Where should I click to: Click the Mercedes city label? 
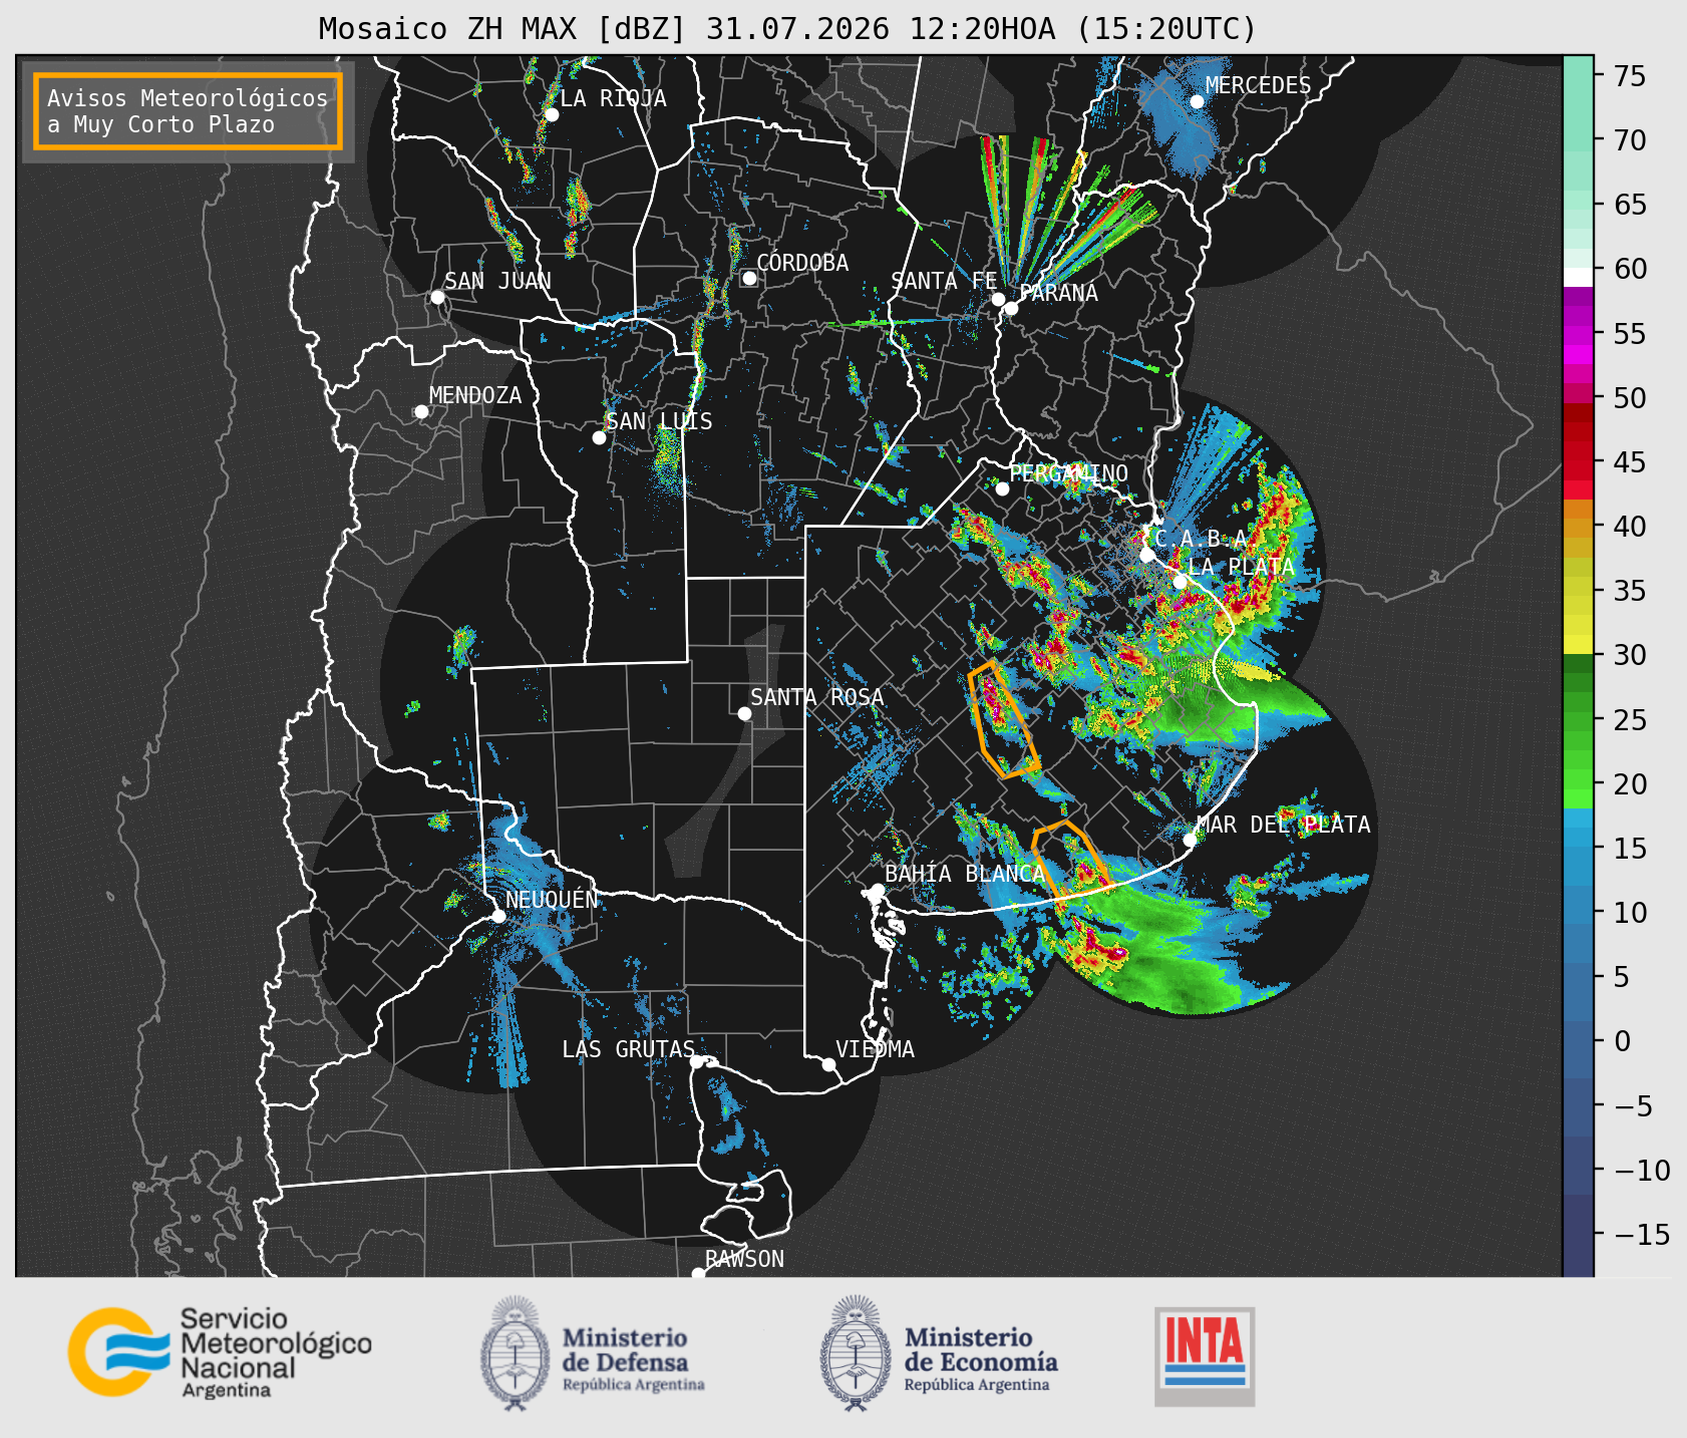coord(1258,86)
